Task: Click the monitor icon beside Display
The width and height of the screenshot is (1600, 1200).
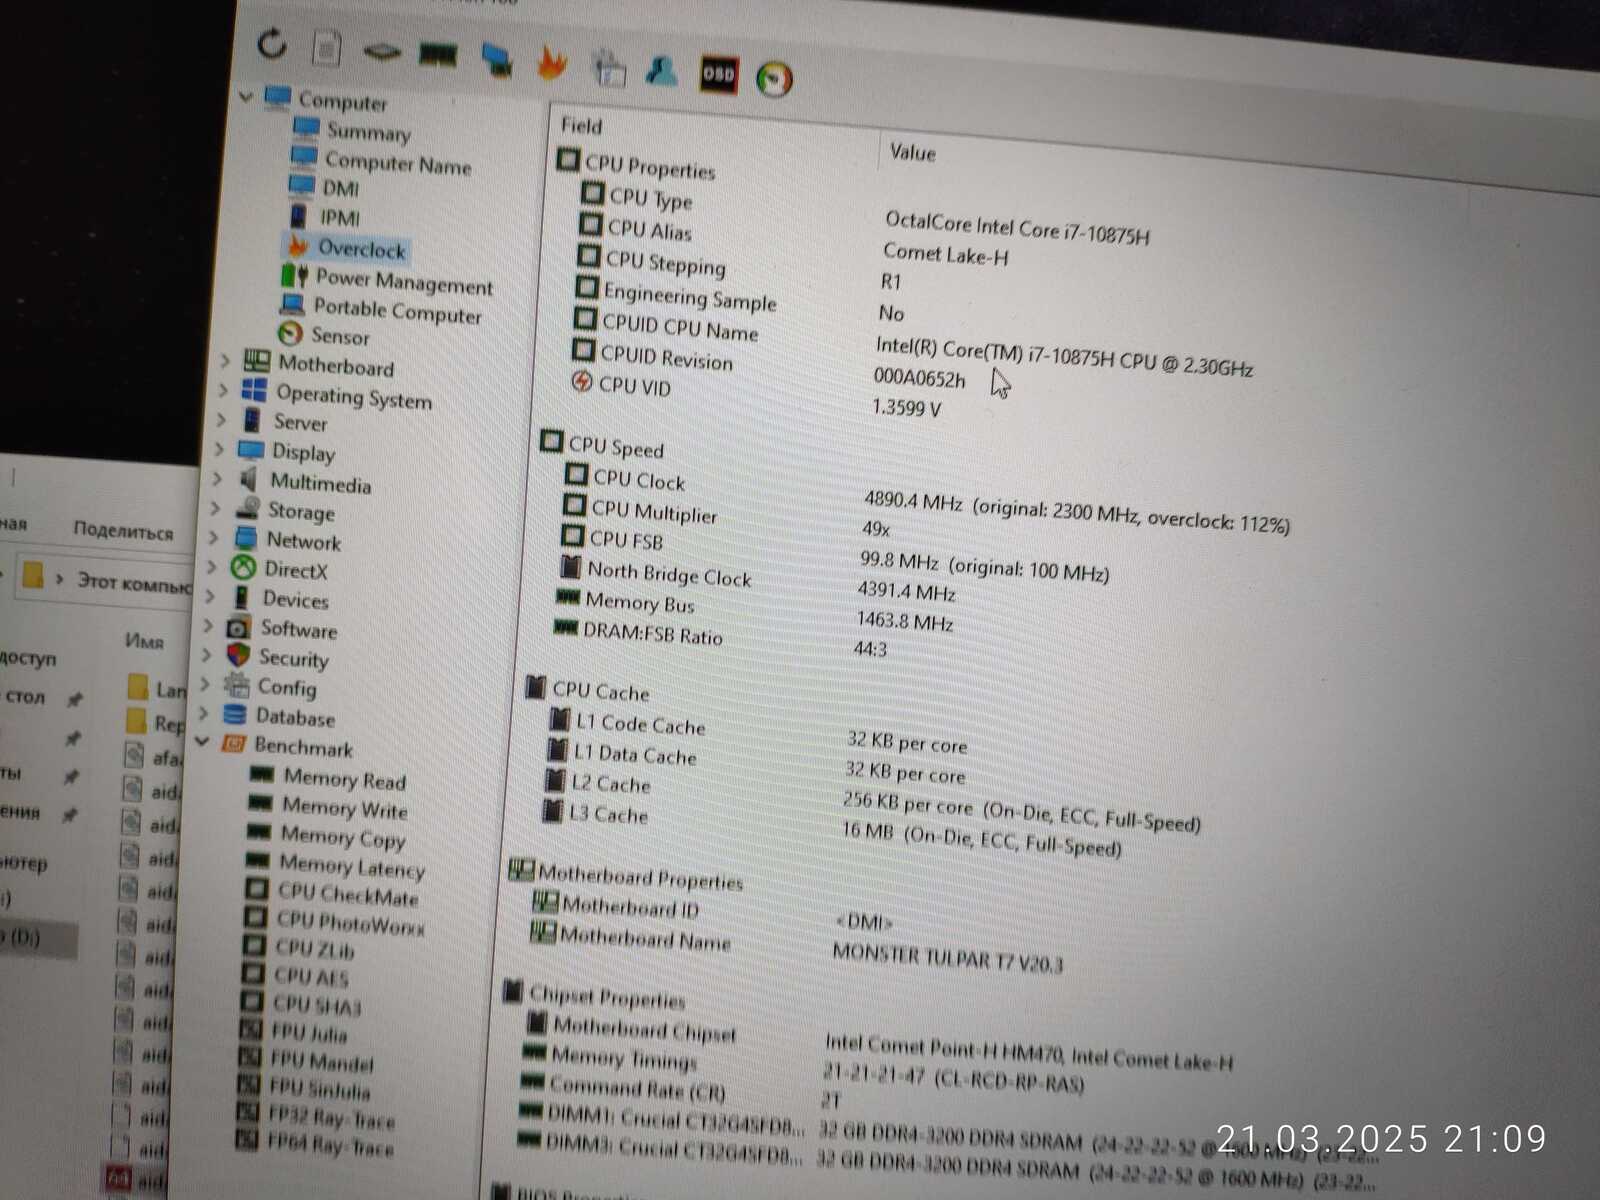Action: pos(251,449)
